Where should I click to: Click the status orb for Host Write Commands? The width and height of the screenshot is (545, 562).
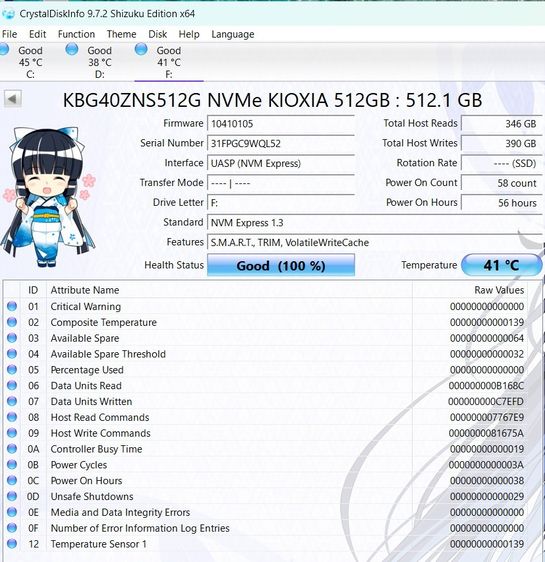12,433
